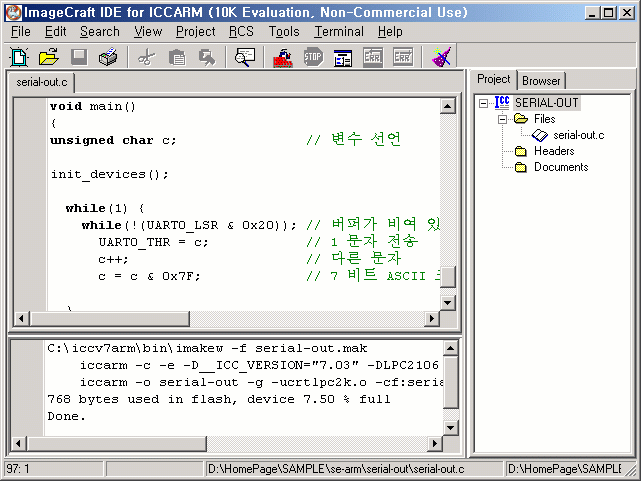Click output pane vertical scrollbar thumb
Screen dimensions: 641x481
click(450, 383)
